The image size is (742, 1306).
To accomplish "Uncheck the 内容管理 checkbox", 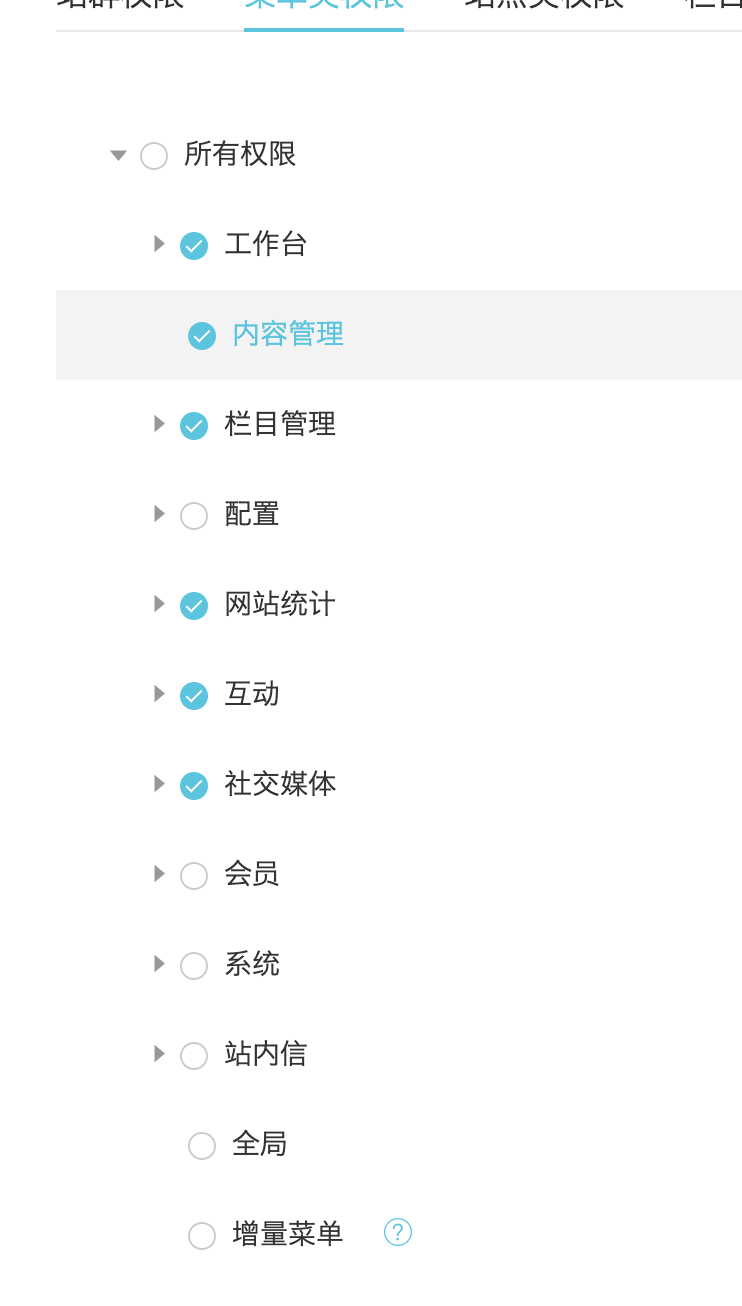I will (202, 336).
